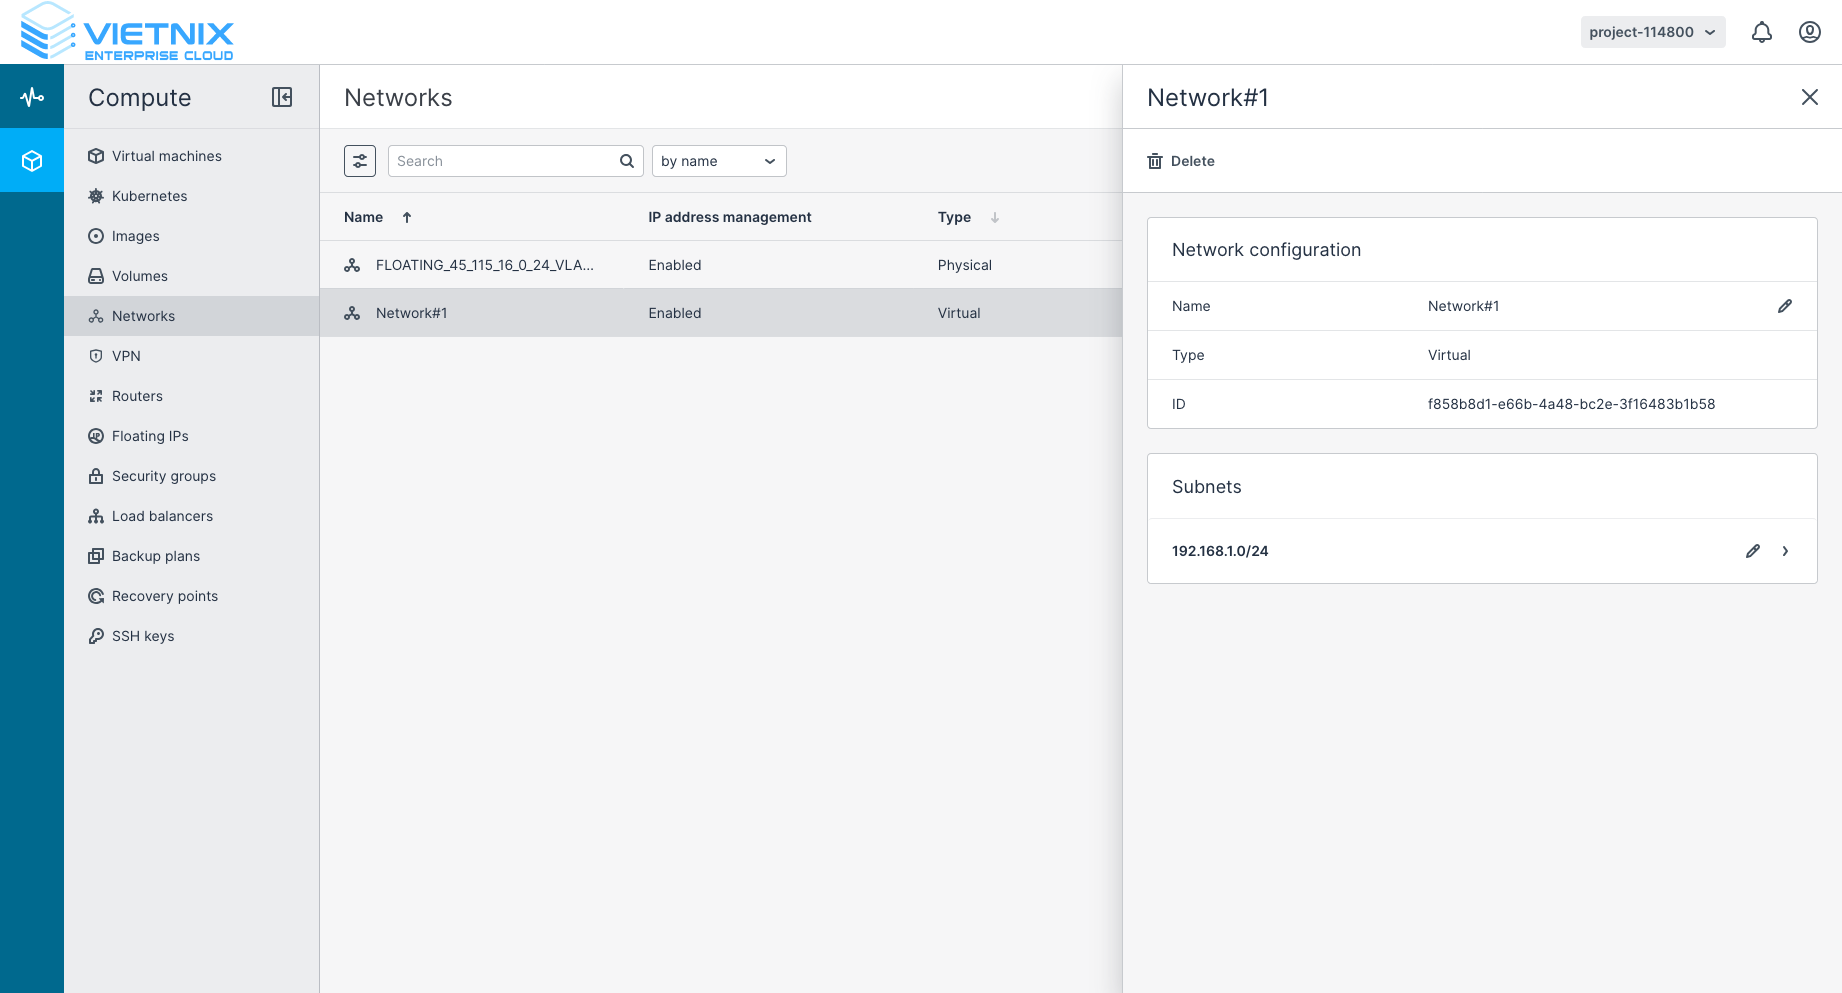
Task: Open the project-114800 dropdown
Action: click(x=1652, y=32)
